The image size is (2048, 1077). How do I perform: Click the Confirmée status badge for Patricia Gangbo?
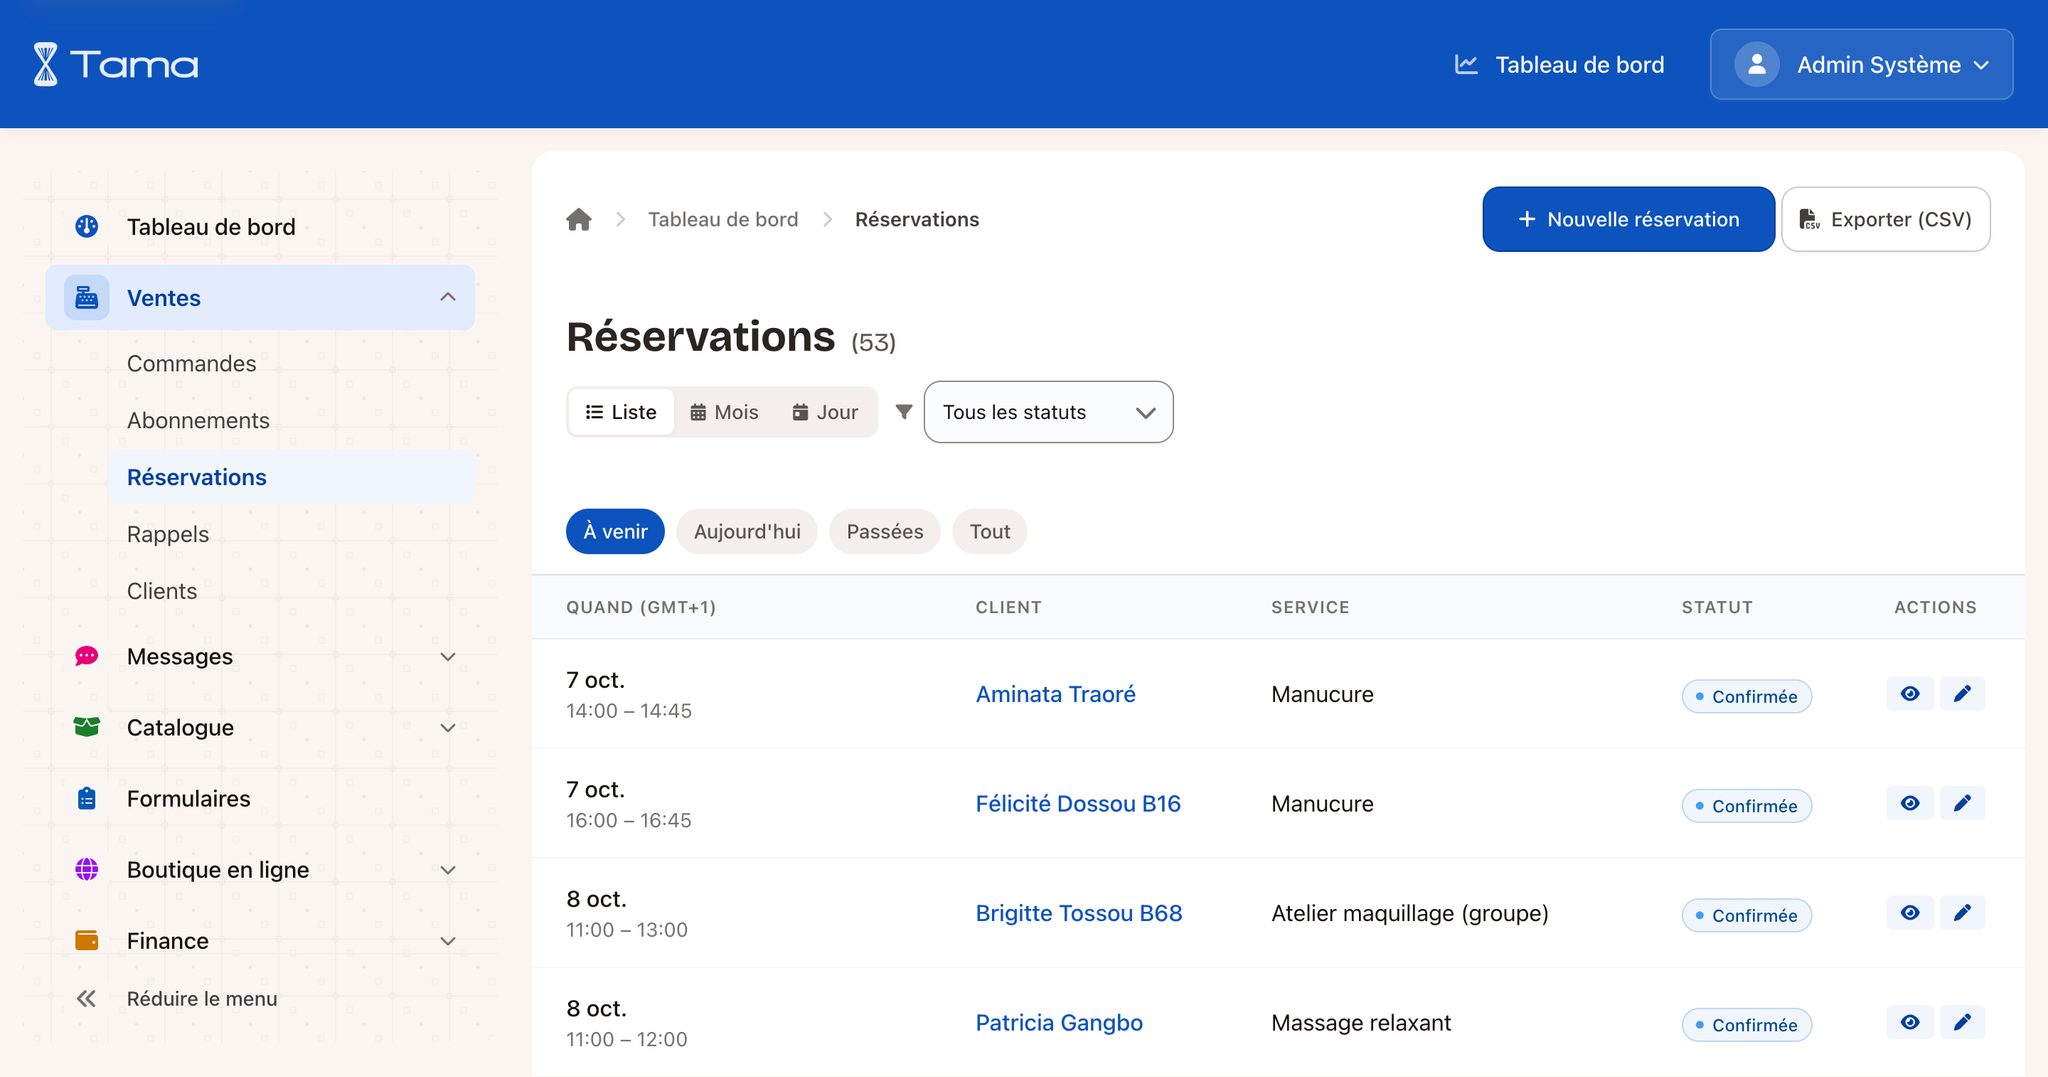point(1746,1025)
